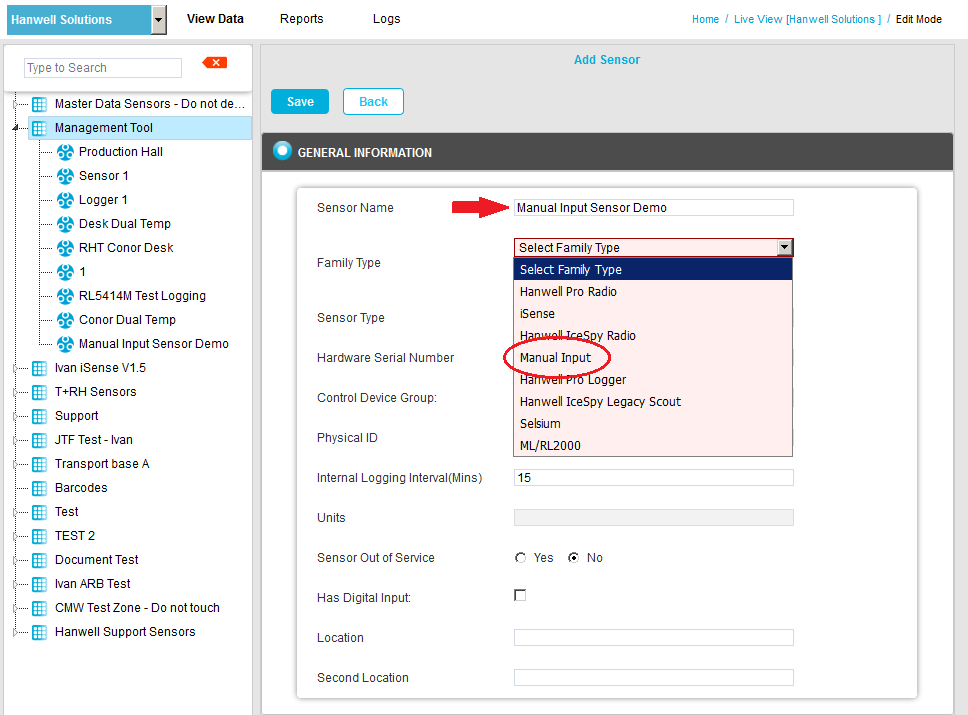968x715 pixels.
Task: Choose Hanwell Pro Radio family type option
Action: pyautogui.click(x=653, y=292)
